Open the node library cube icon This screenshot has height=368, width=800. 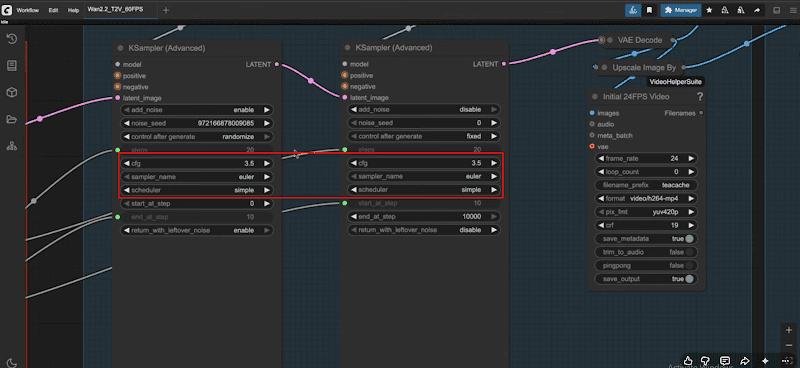(12, 92)
